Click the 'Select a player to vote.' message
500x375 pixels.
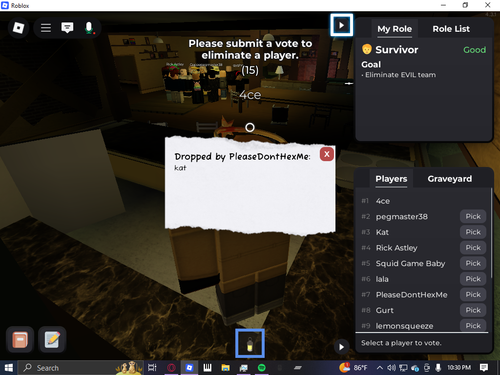[x=401, y=343]
